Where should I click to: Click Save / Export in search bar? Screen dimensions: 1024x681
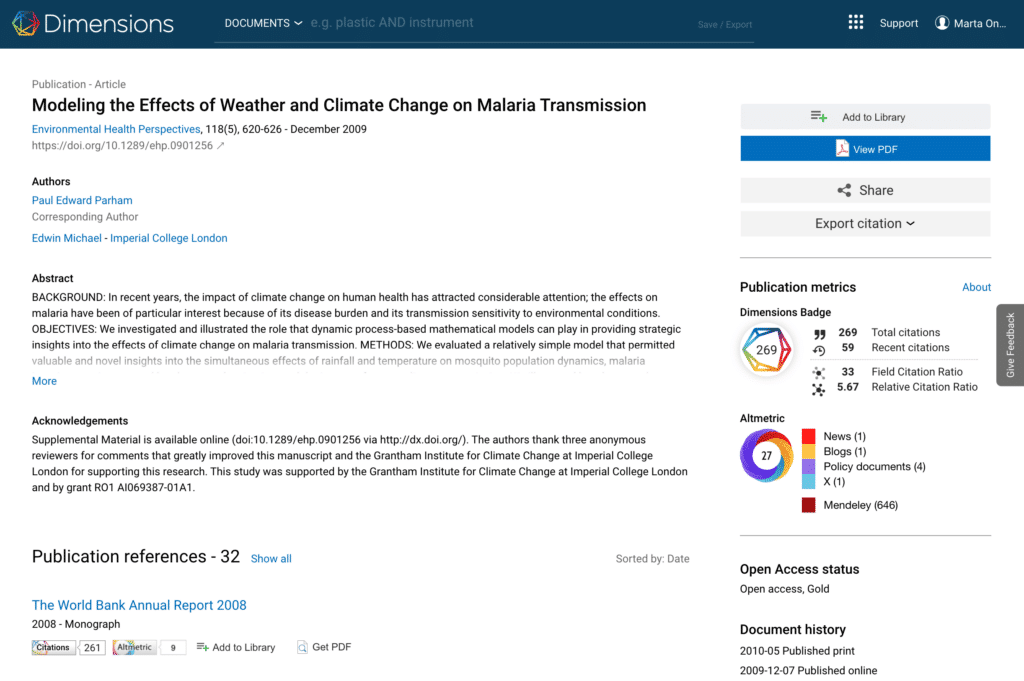click(724, 25)
